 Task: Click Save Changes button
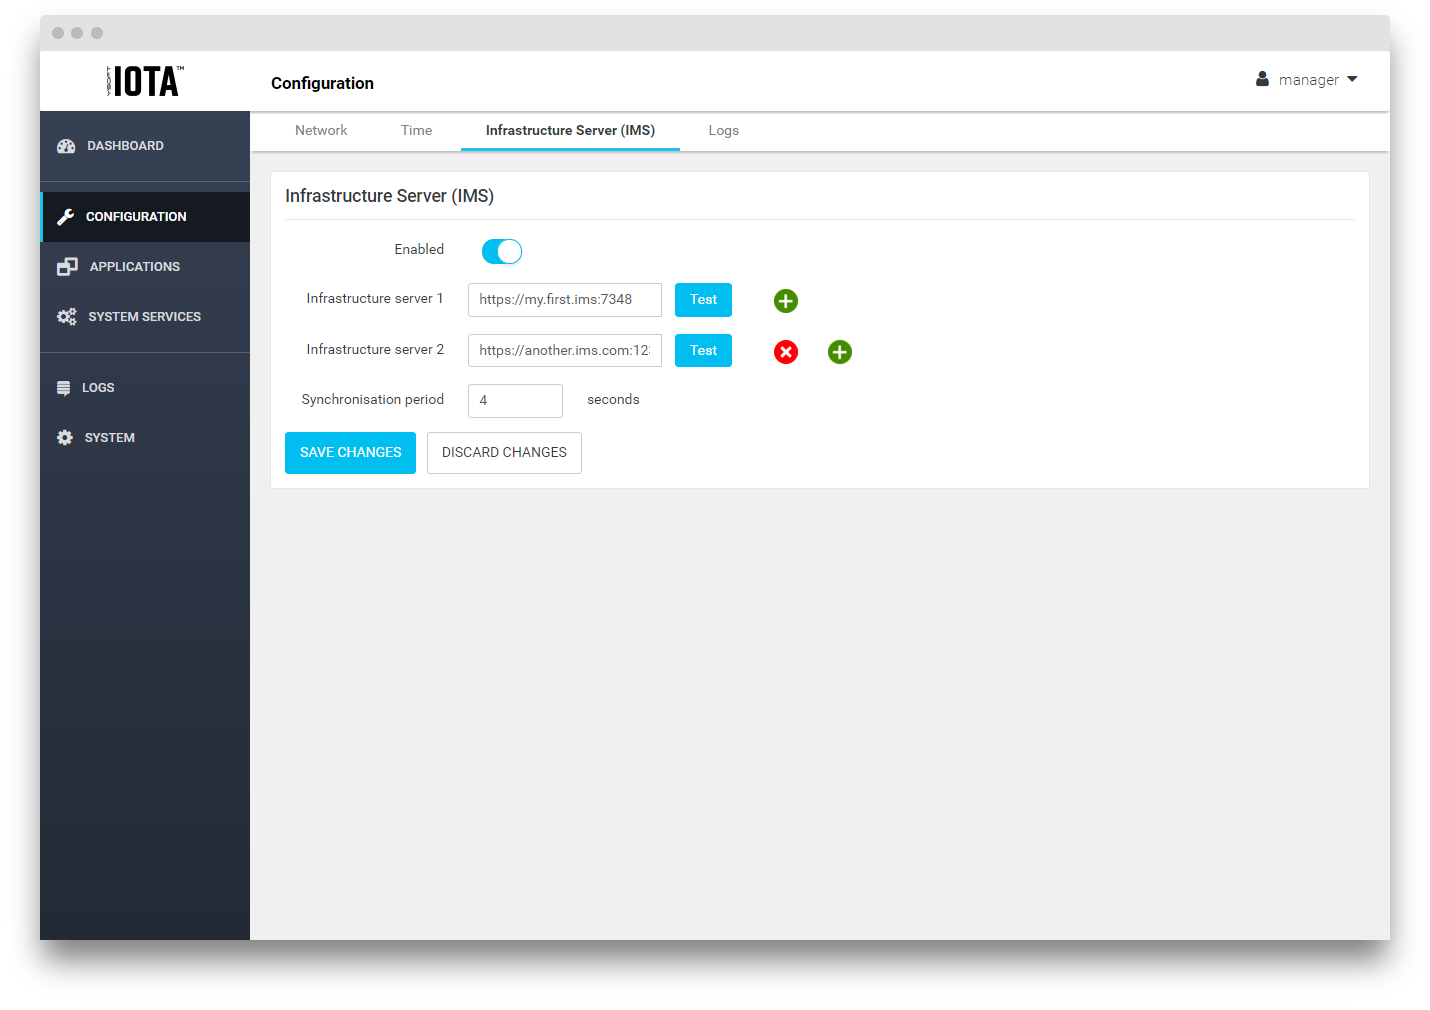coord(350,453)
